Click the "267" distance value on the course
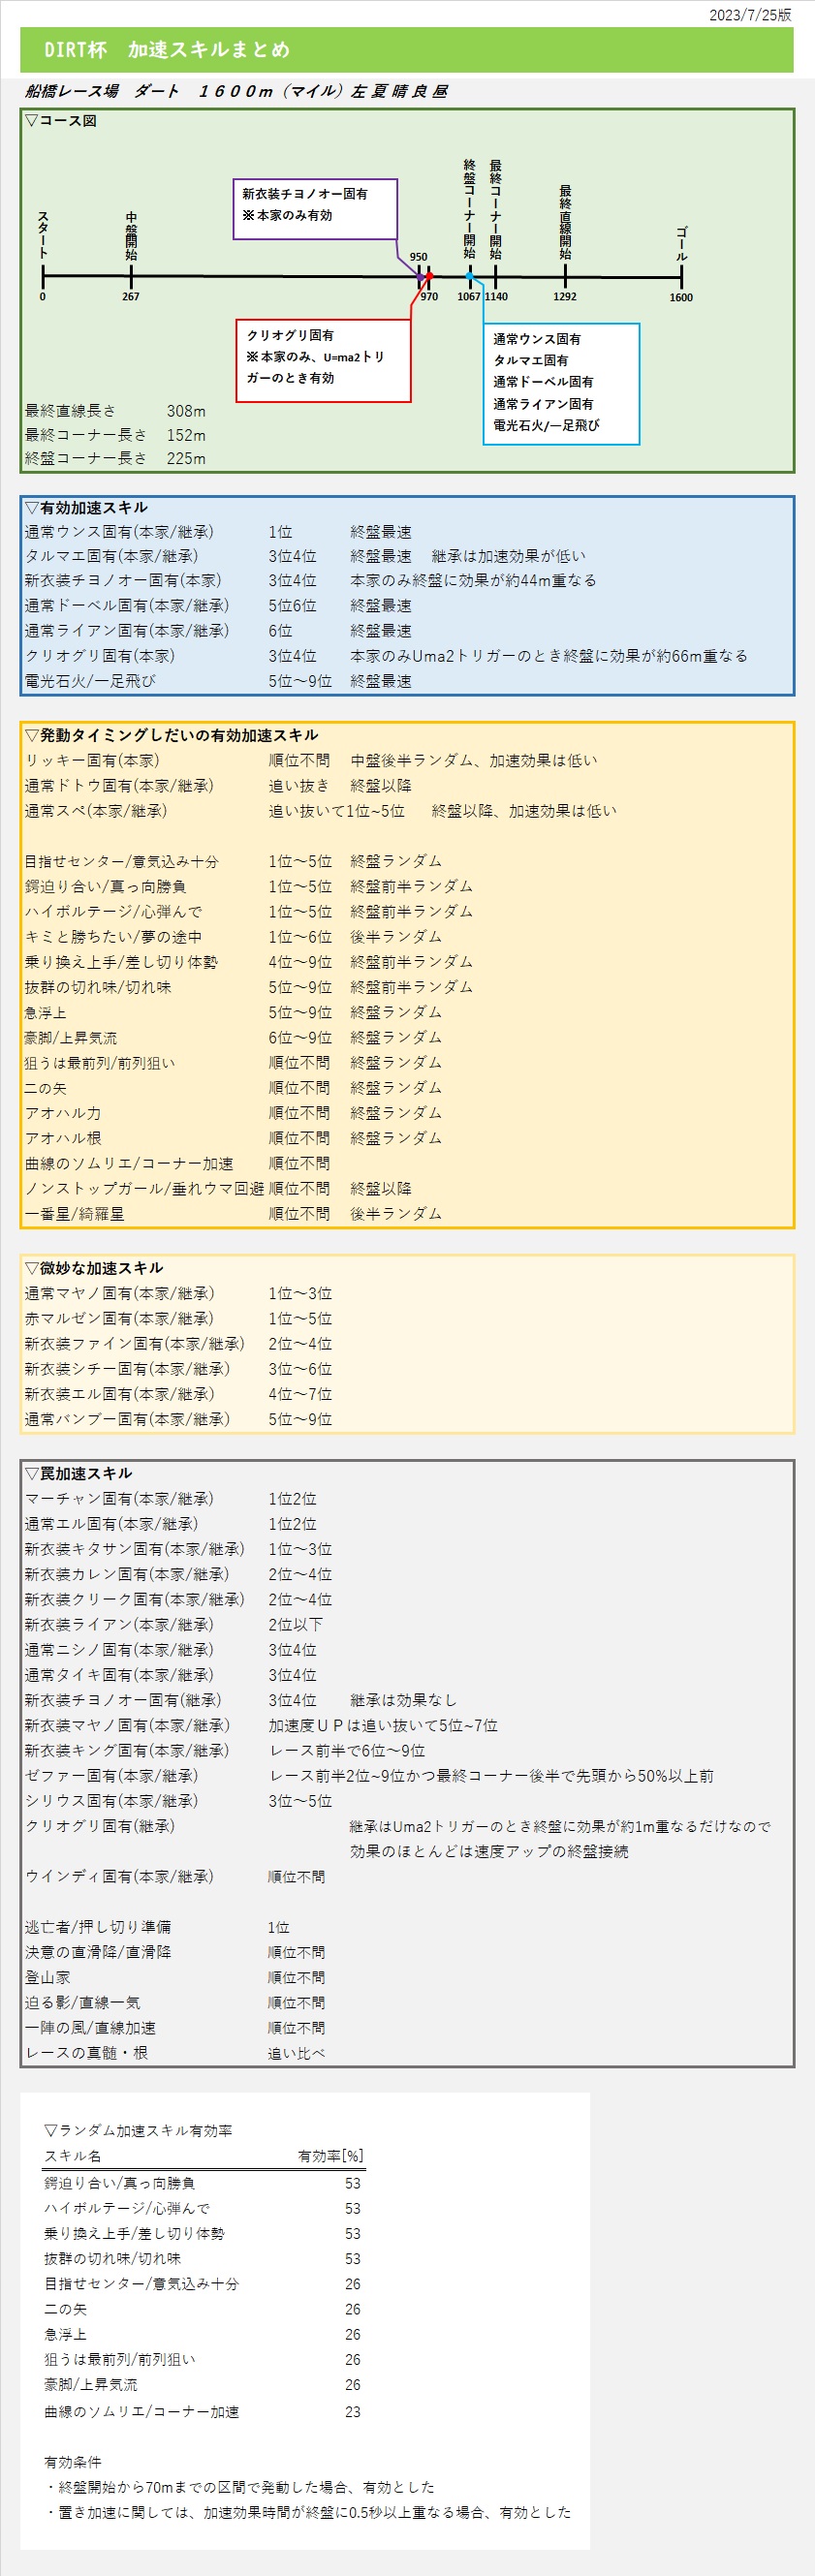 pyautogui.click(x=131, y=297)
